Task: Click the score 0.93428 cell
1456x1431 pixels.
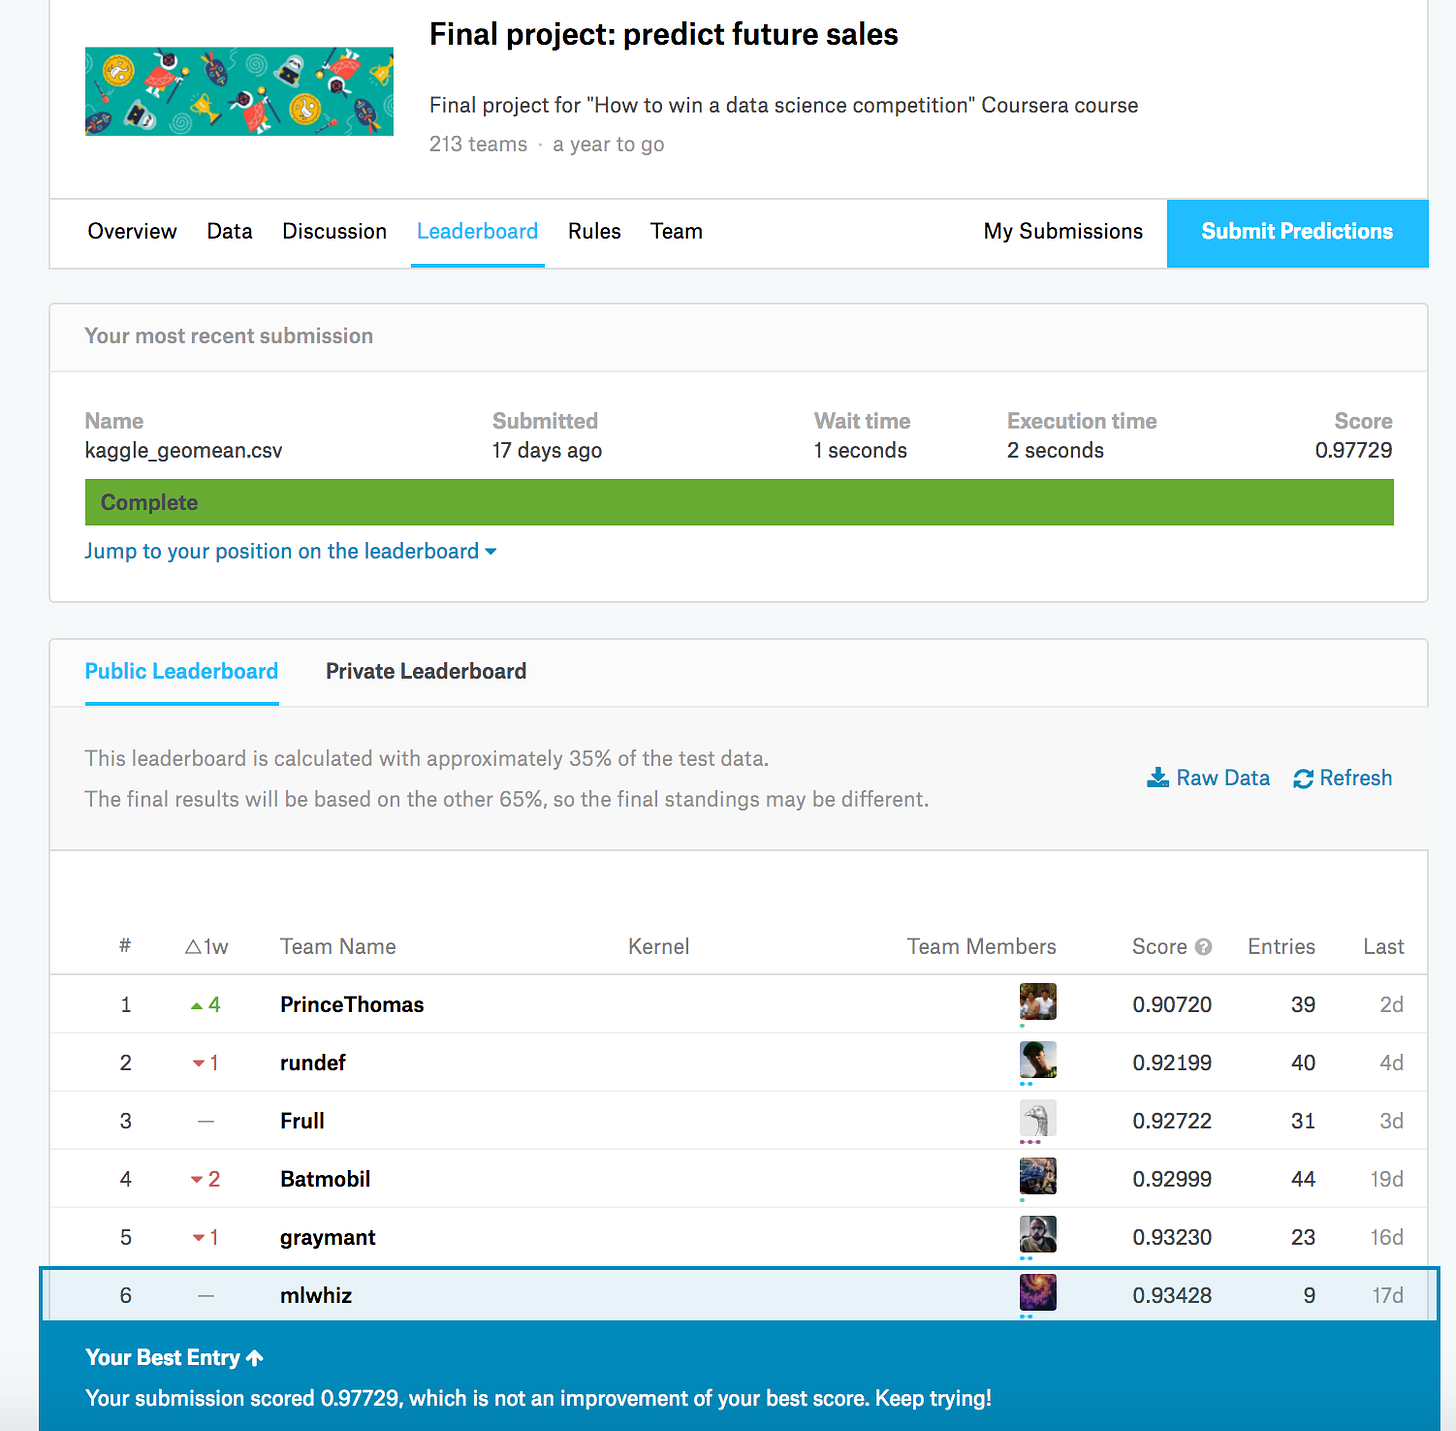Action: coord(1172,1296)
